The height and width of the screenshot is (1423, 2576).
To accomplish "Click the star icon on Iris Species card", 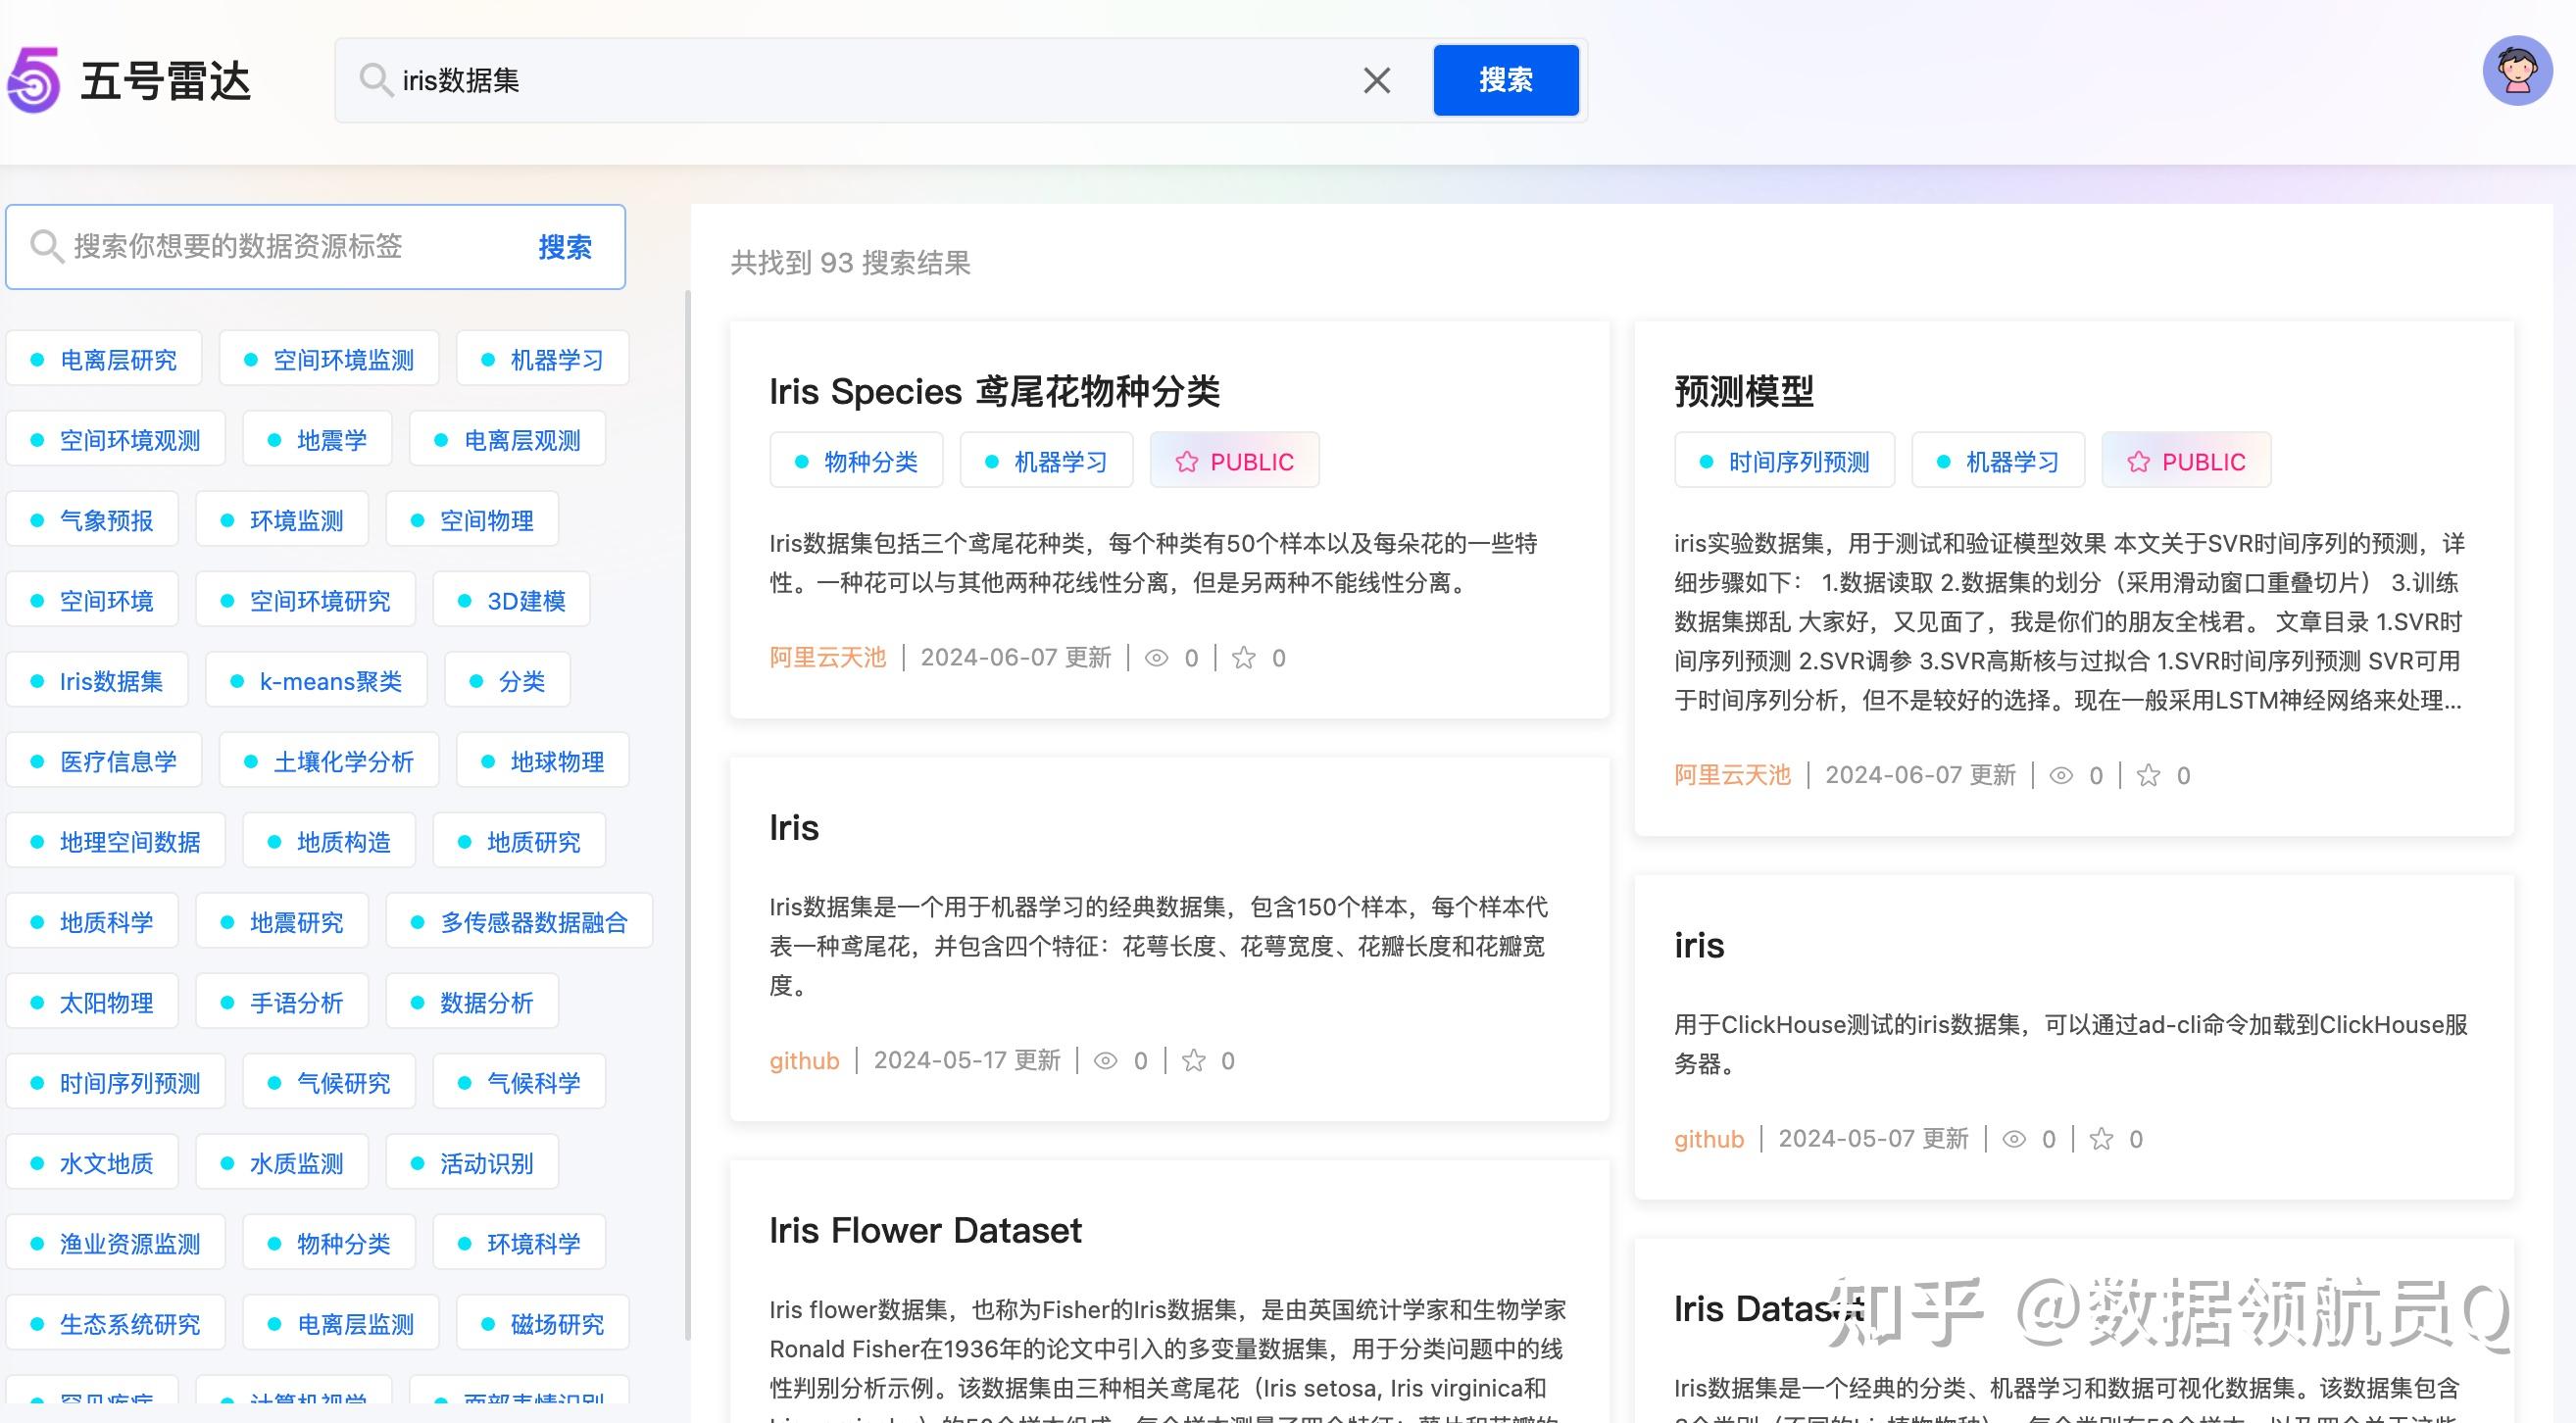I will coord(1243,657).
